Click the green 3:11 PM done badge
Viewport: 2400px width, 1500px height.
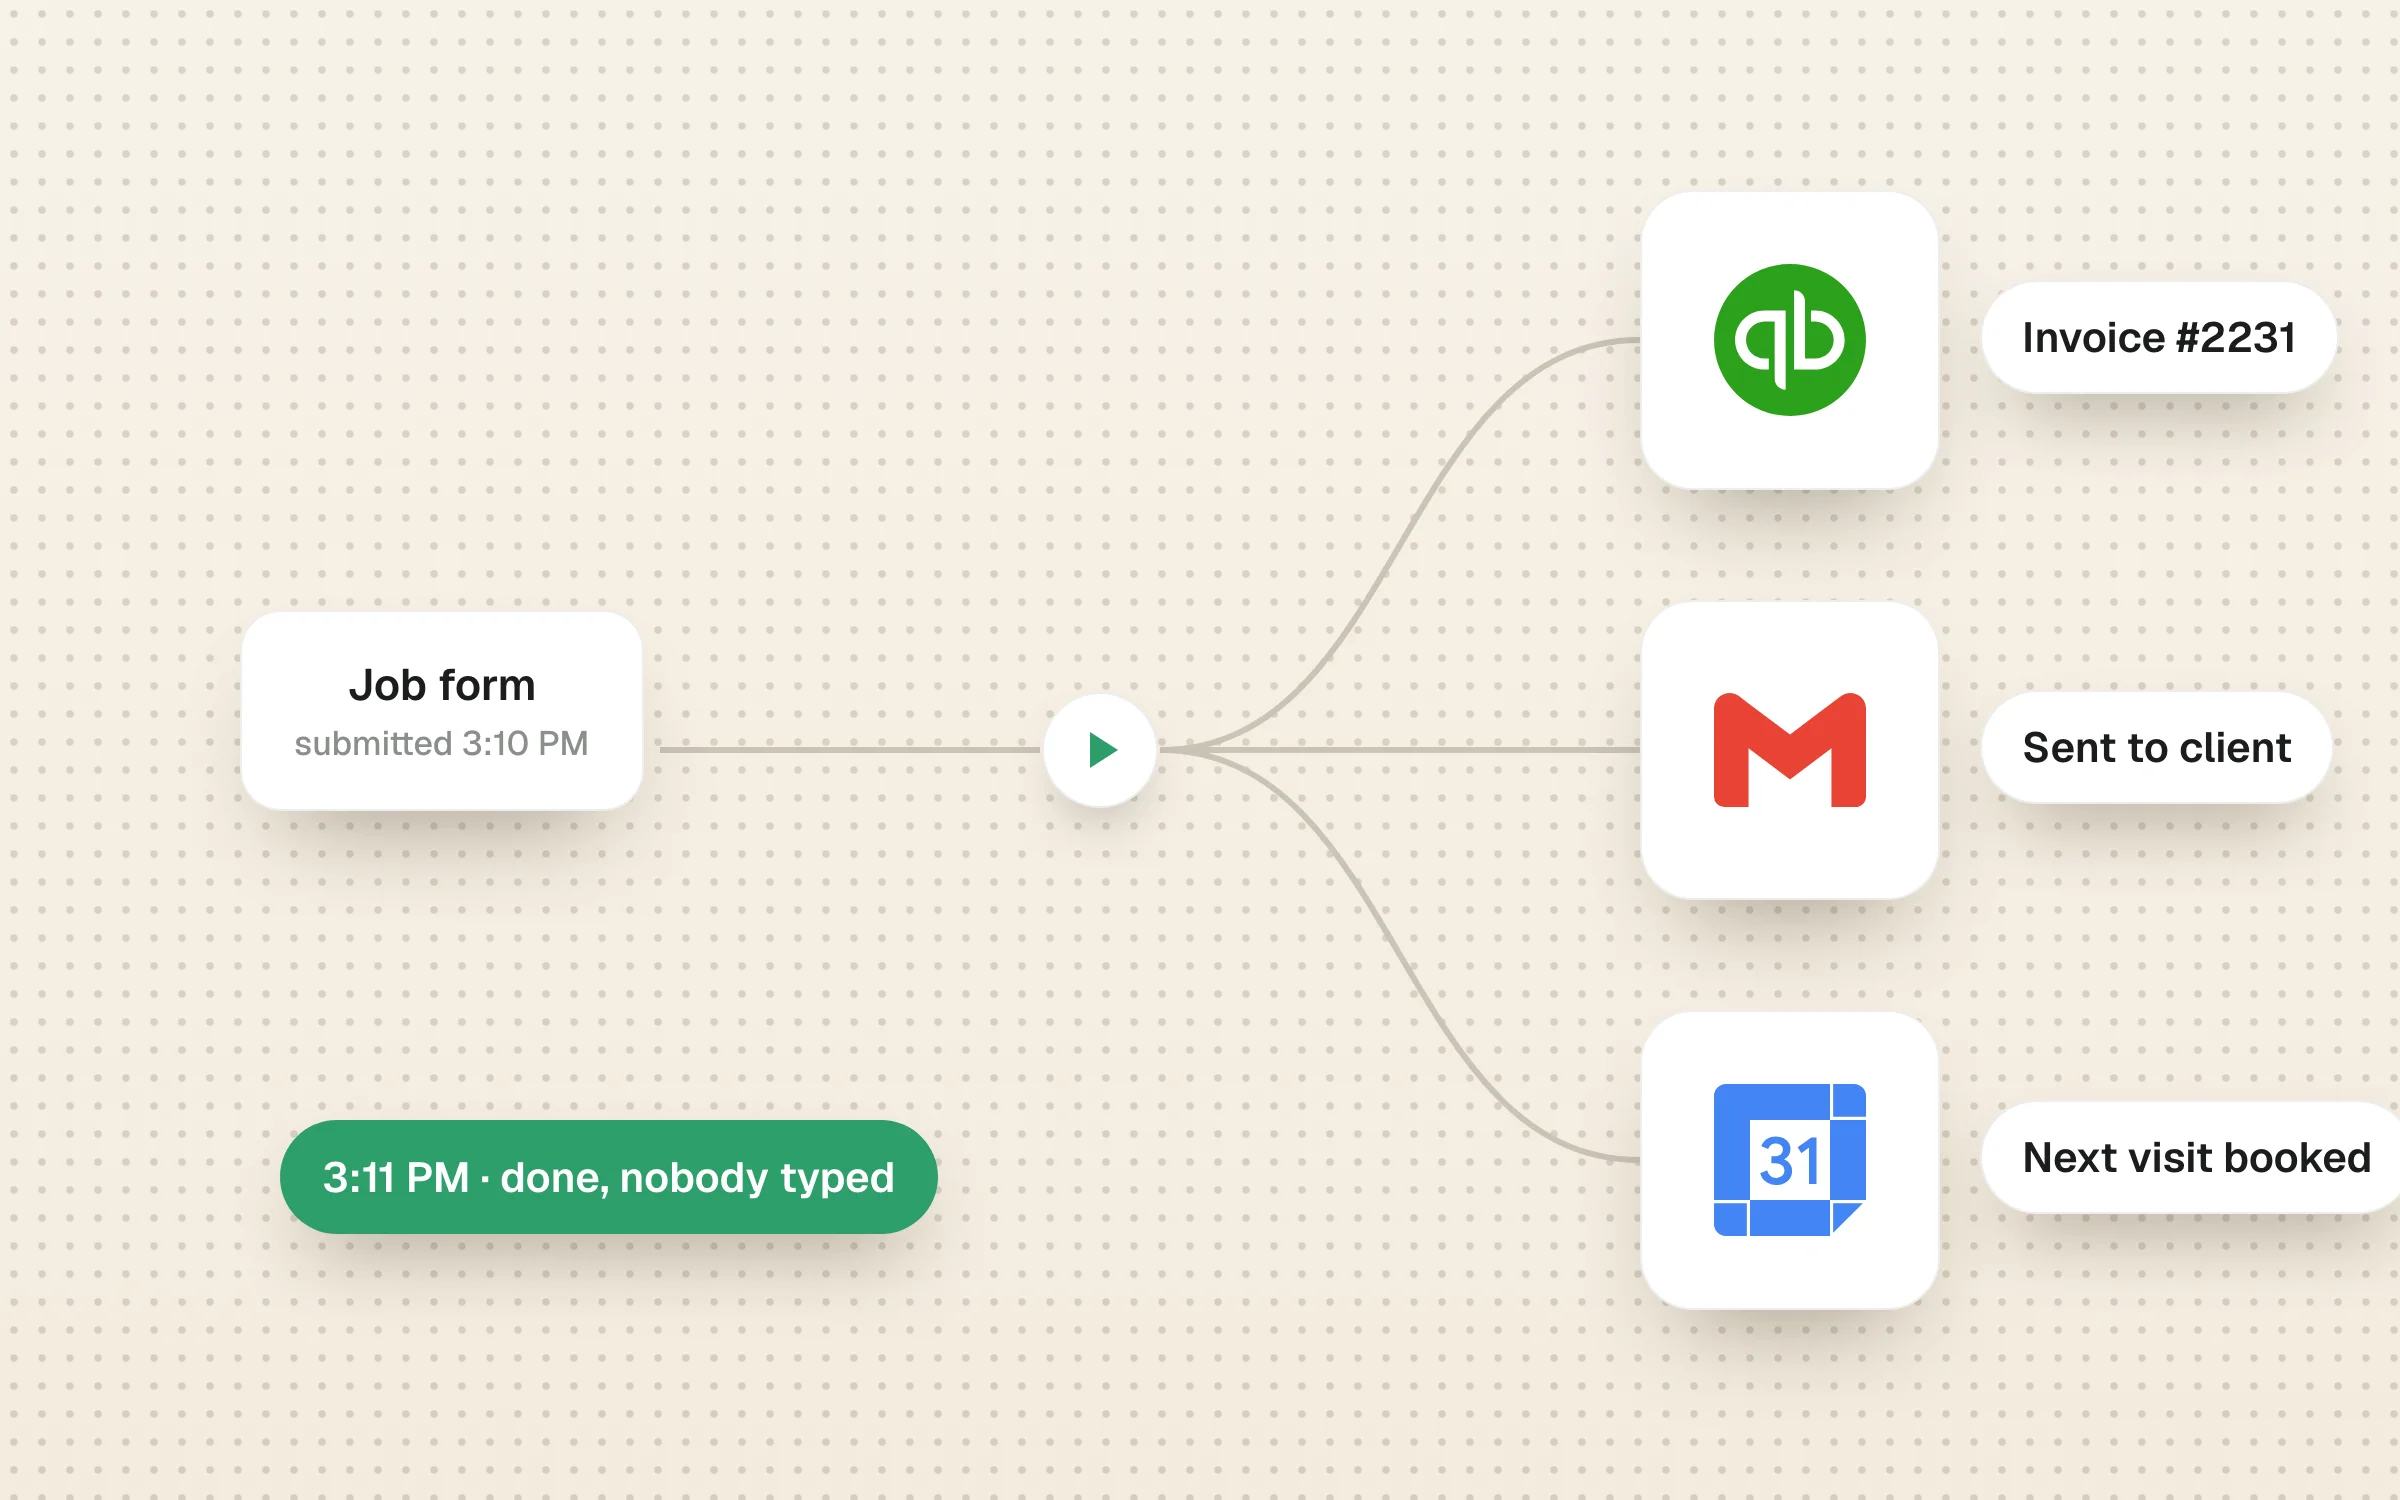(609, 1177)
